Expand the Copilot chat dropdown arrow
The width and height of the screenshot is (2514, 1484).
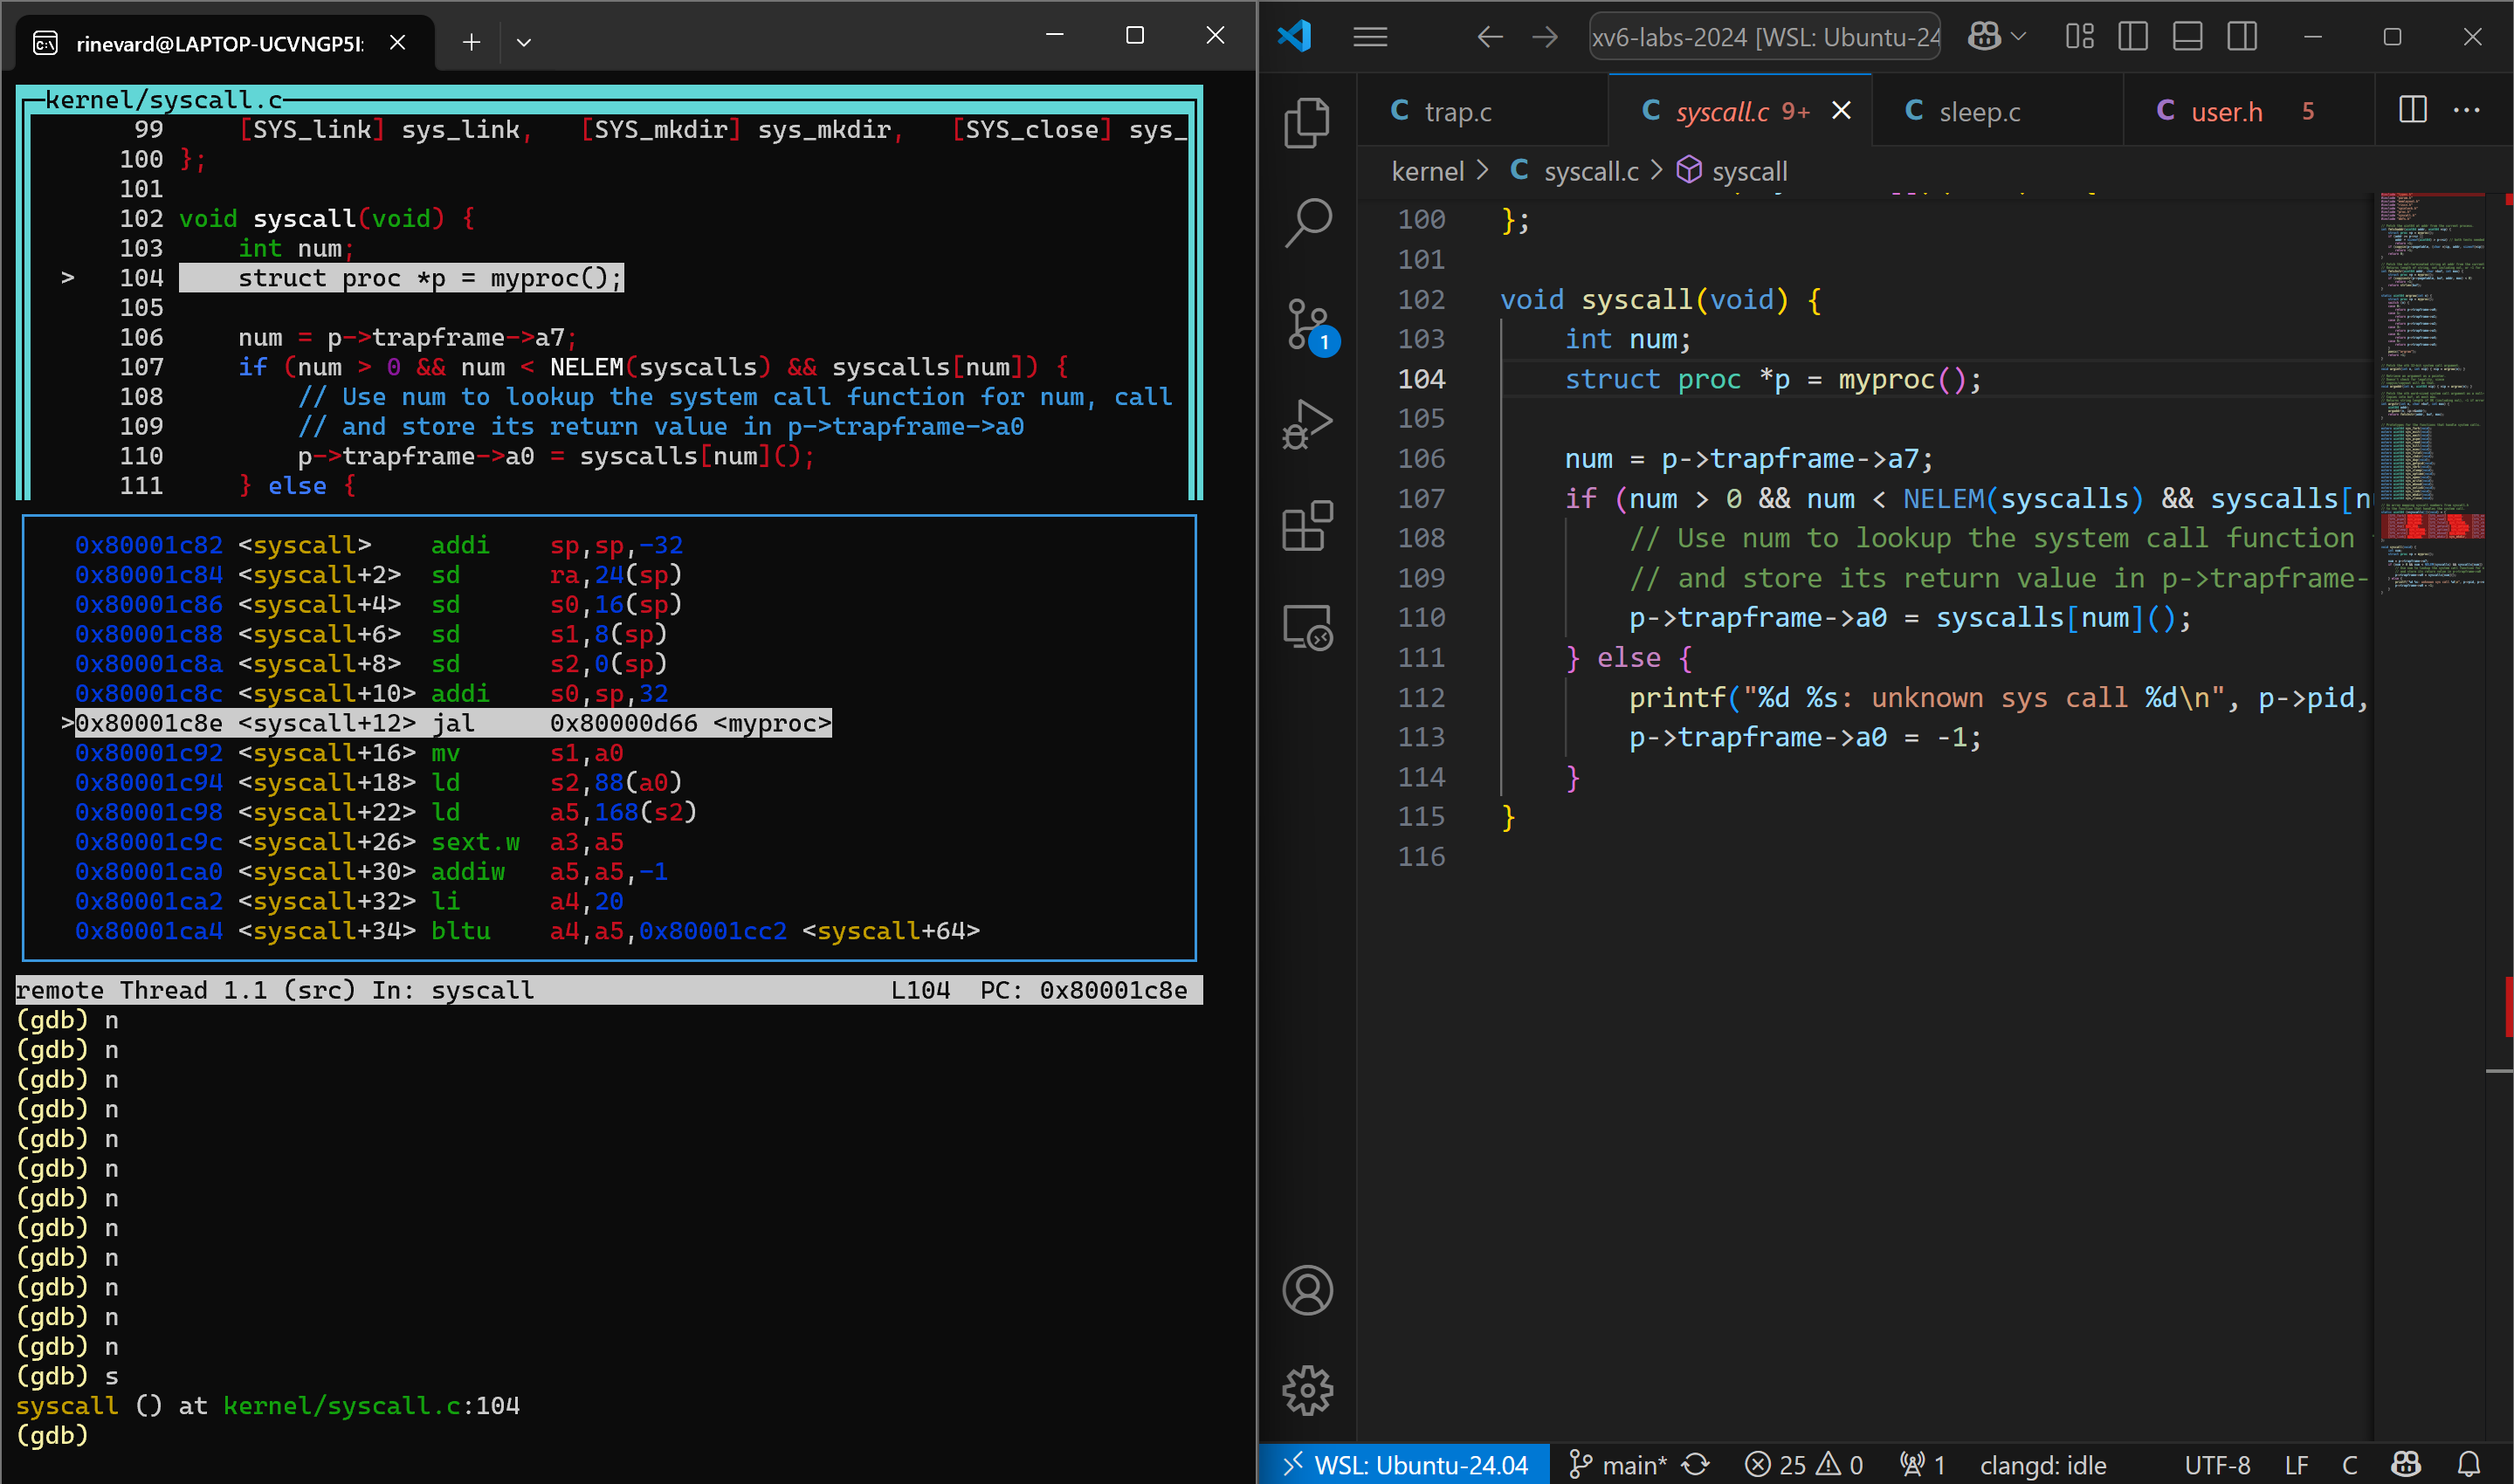coord(2019,37)
